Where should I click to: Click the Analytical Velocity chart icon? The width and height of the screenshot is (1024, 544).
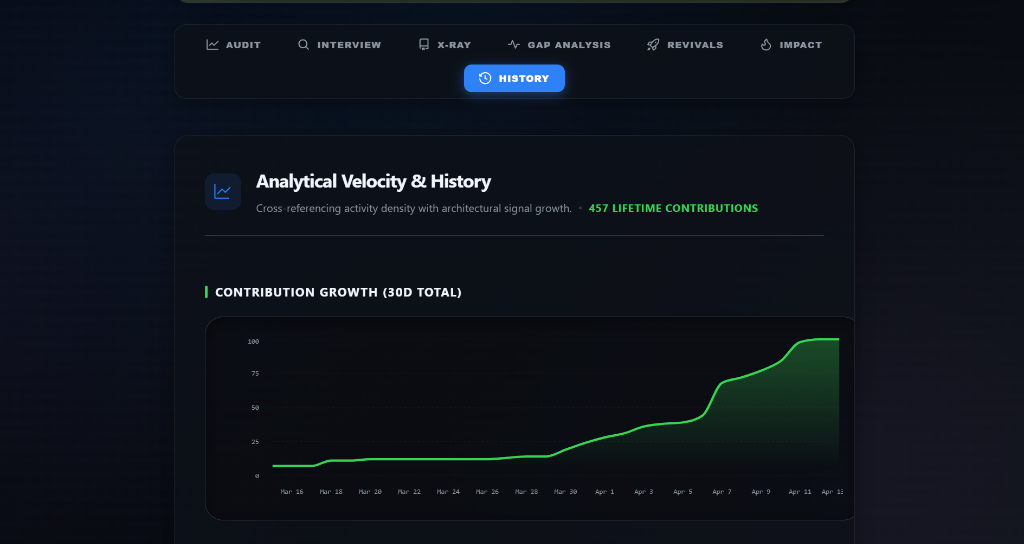click(x=223, y=192)
